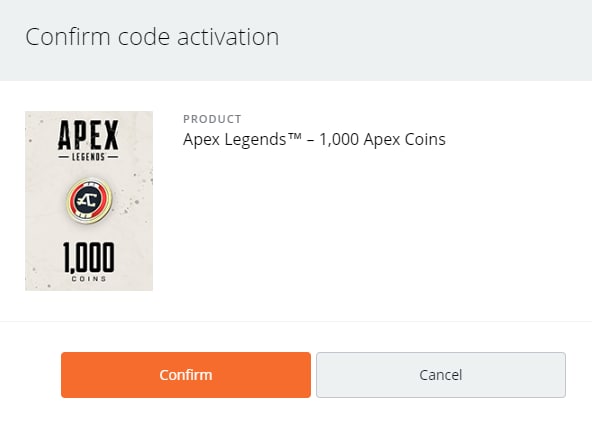The height and width of the screenshot is (421, 592).
Task: Click the COINS word on the card
Action: 89,279
